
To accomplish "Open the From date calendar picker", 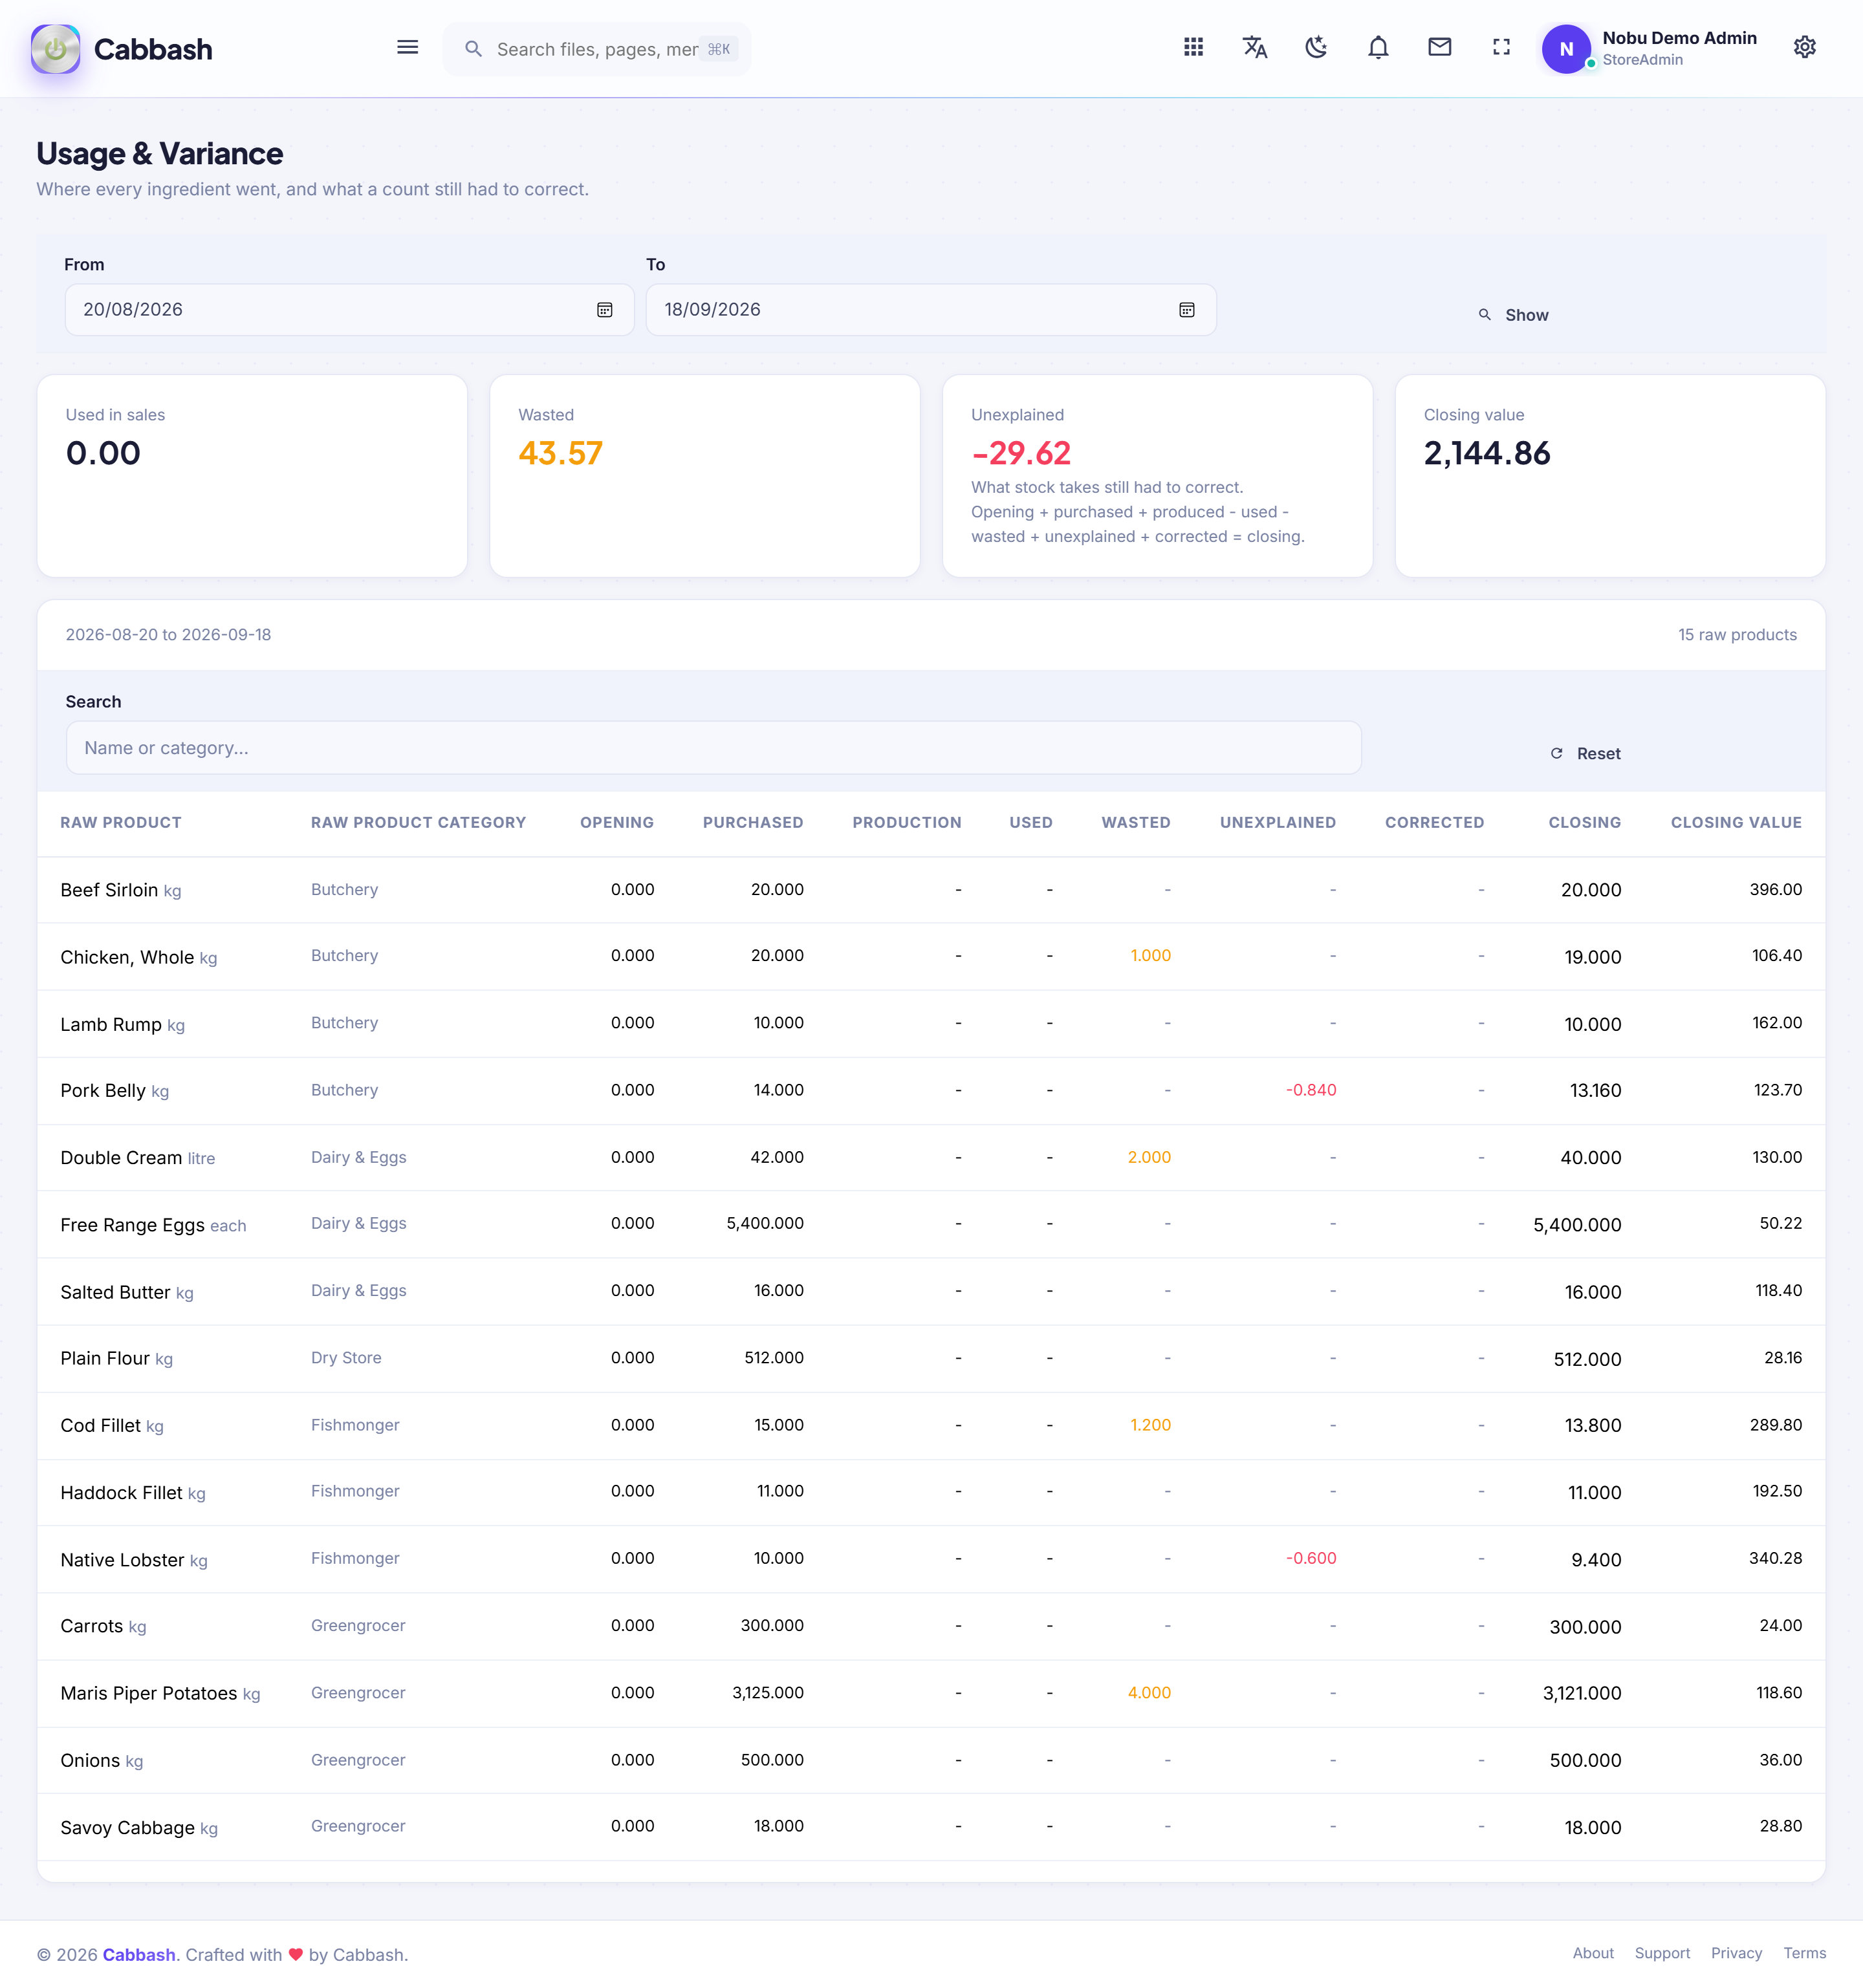I will point(605,310).
